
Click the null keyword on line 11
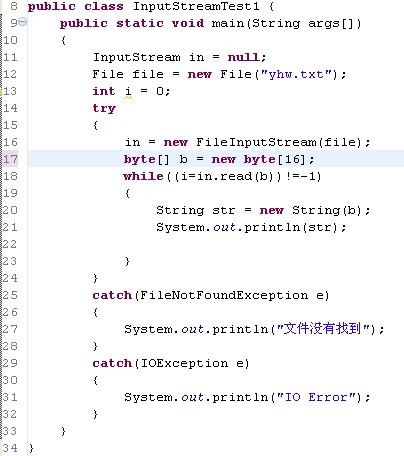(244, 57)
